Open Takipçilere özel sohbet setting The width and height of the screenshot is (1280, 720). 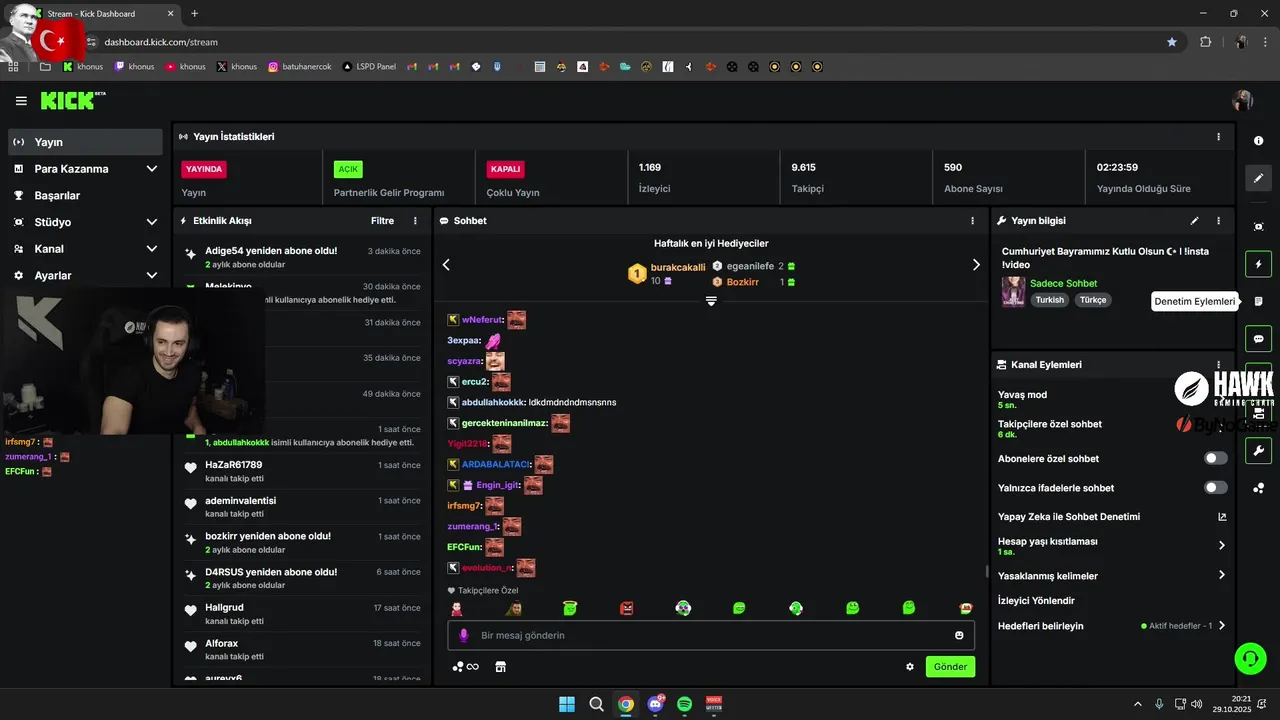1110,428
